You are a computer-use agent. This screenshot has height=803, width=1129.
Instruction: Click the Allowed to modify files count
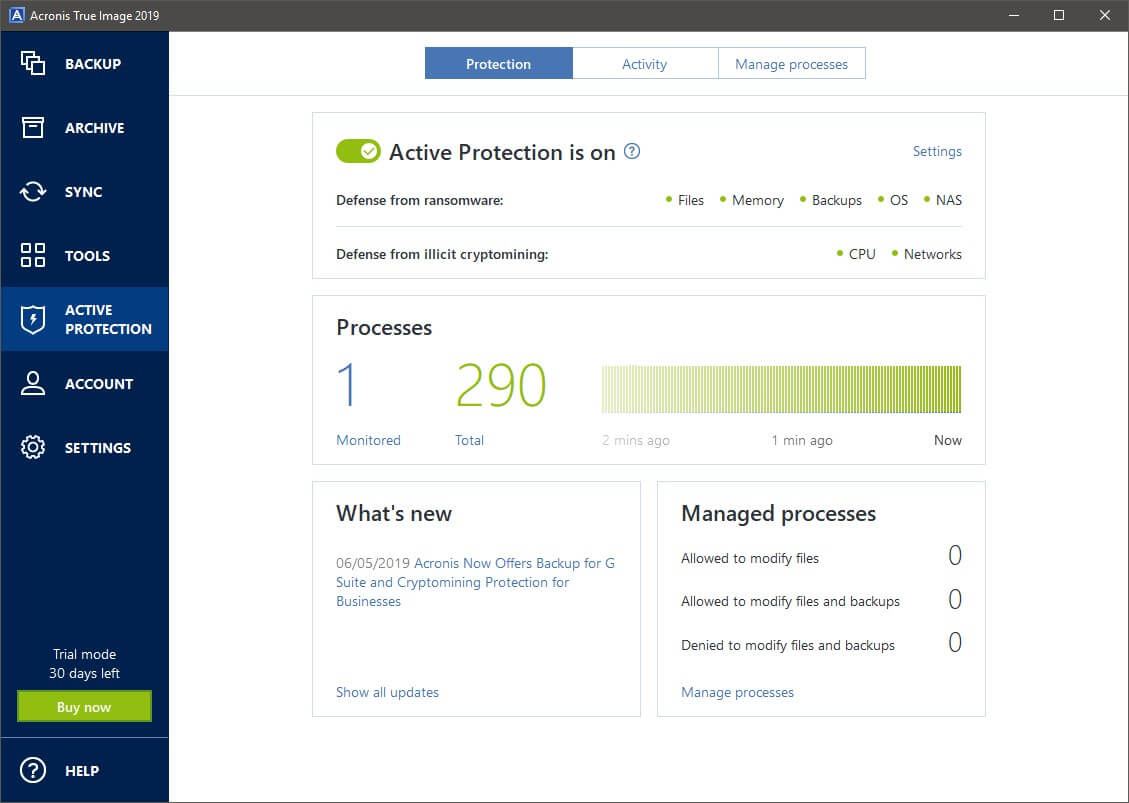(955, 555)
